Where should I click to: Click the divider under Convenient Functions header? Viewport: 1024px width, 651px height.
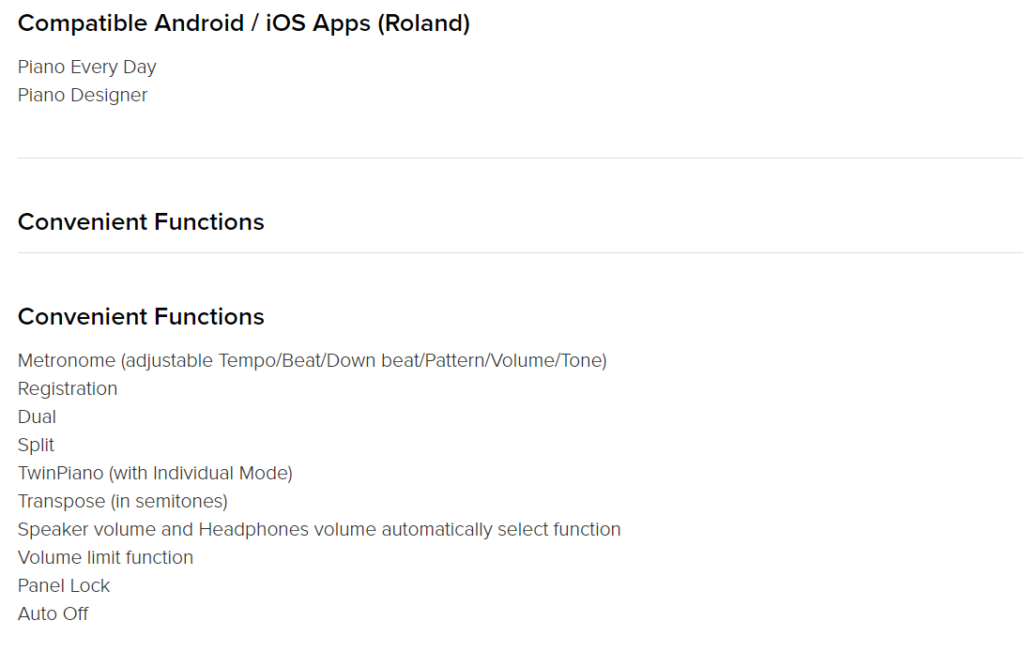coord(520,252)
